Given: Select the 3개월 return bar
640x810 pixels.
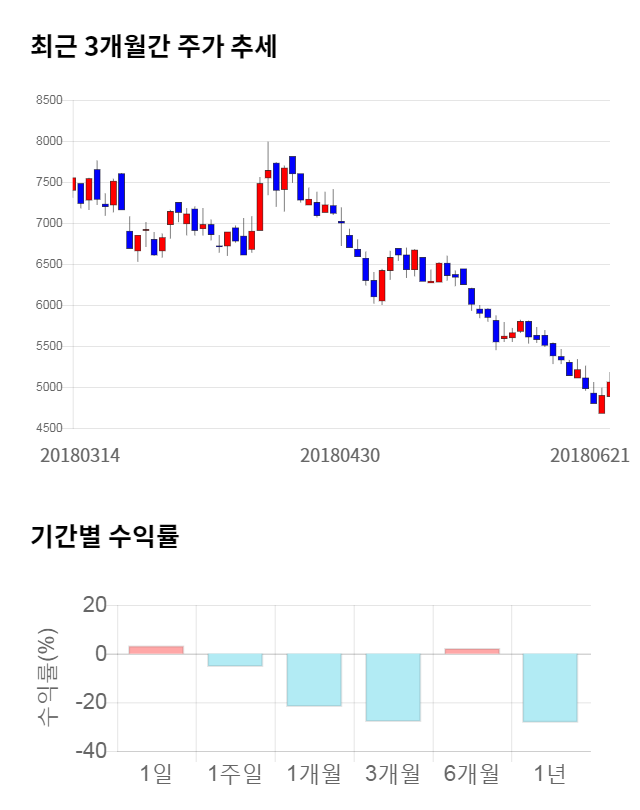Looking at the screenshot, I should [393, 687].
